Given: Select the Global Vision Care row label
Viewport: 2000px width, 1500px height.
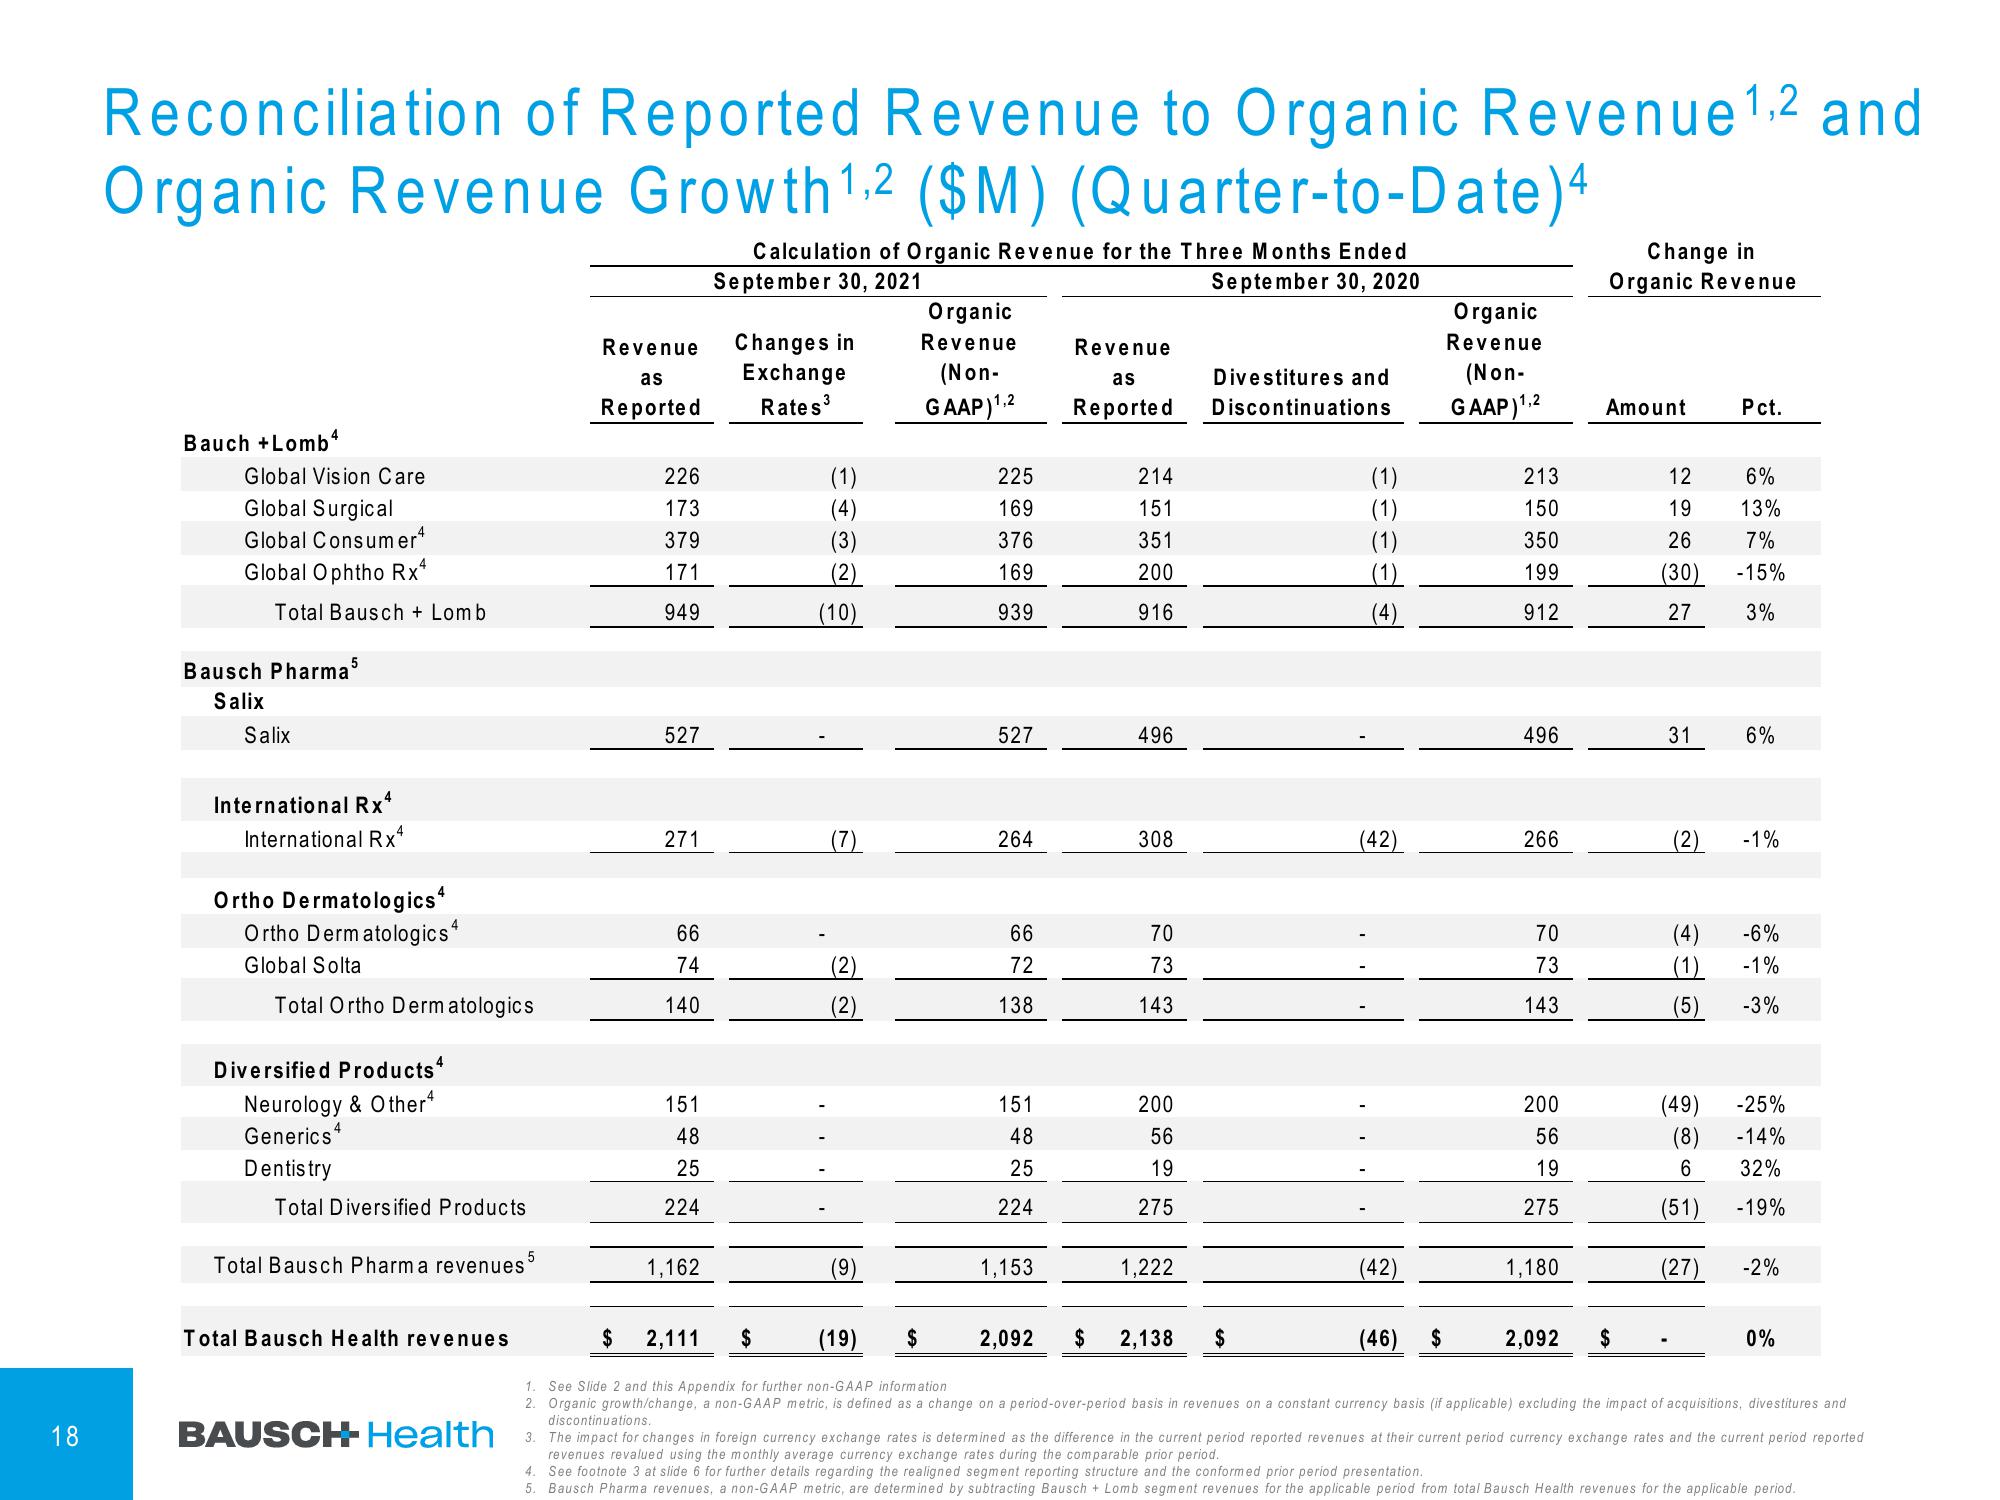Looking at the screenshot, I should tap(335, 477).
